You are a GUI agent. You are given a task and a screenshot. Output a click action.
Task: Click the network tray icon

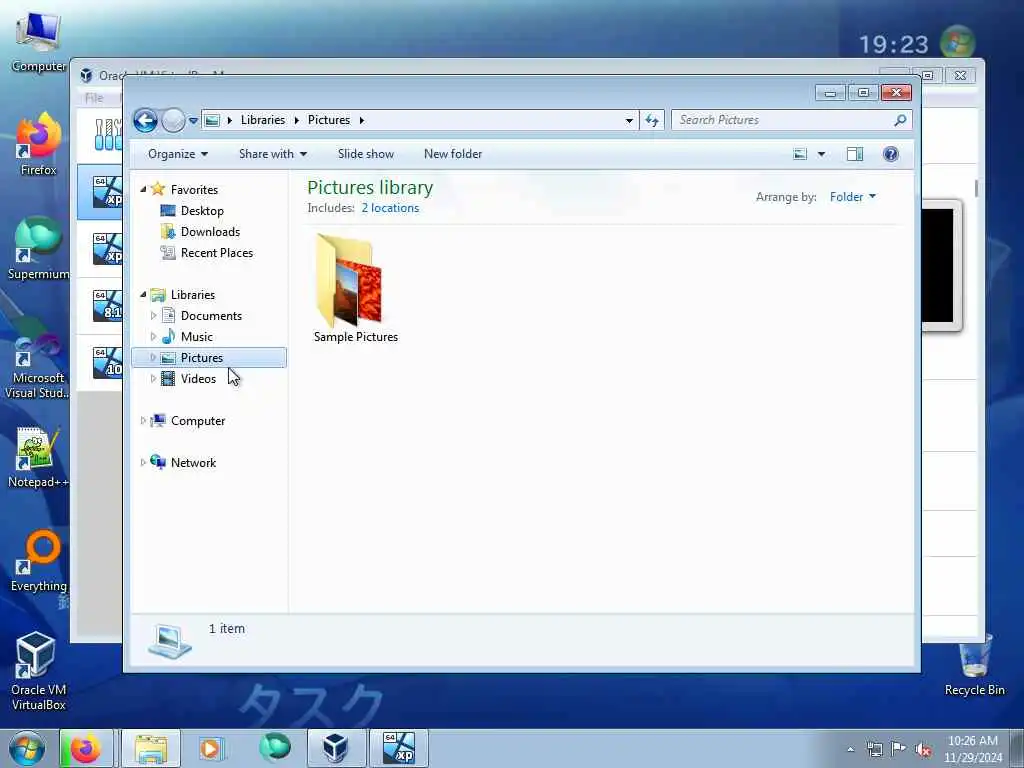point(874,749)
